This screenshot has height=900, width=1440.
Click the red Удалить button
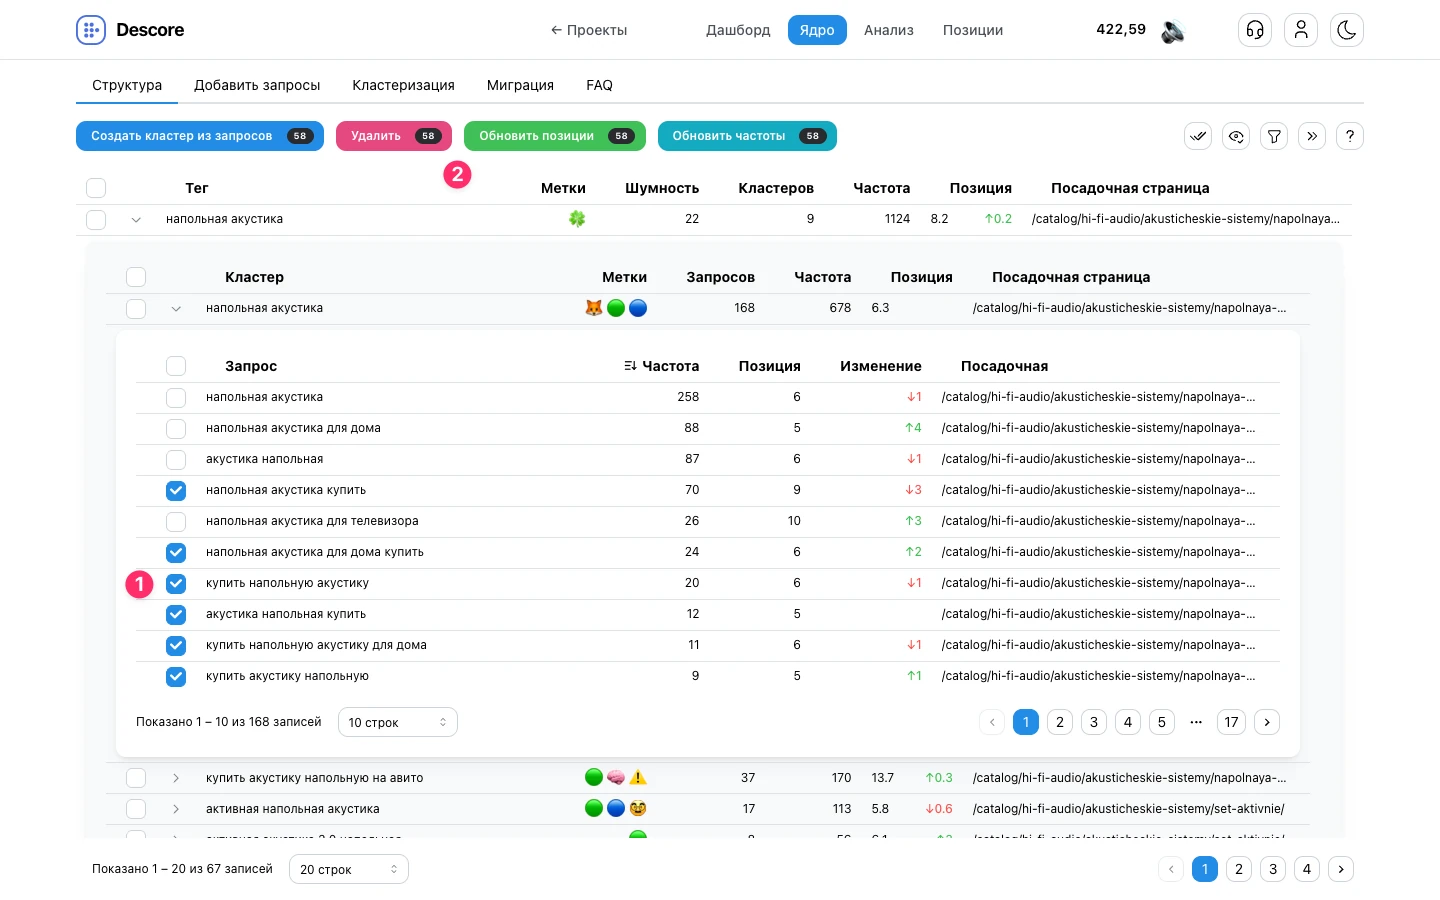pyautogui.click(x=394, y=136)
